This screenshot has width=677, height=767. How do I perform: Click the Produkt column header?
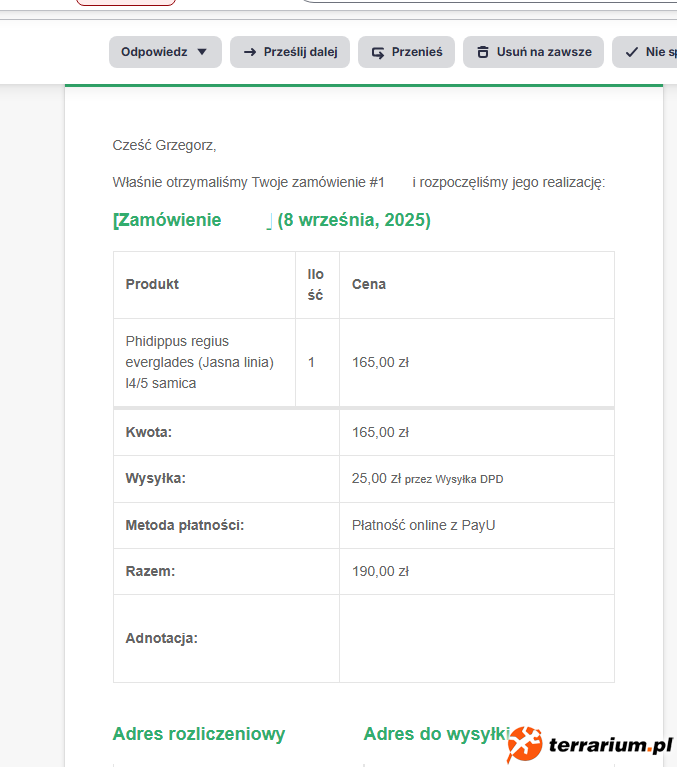tap(152, 284)
